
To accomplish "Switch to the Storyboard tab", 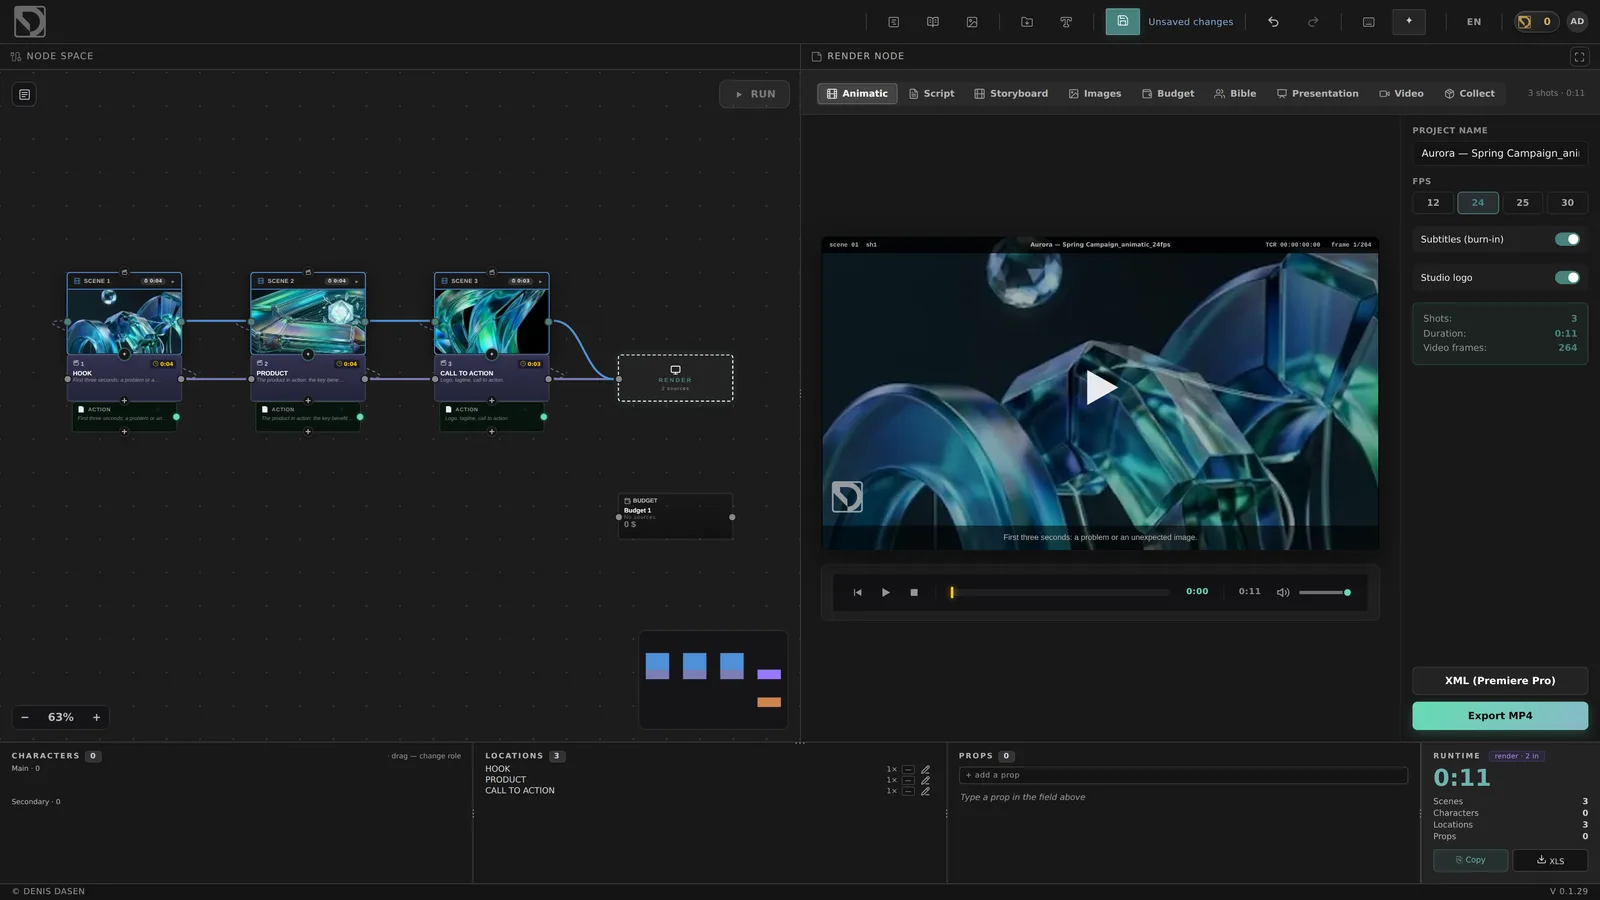I will (1011, 93).
